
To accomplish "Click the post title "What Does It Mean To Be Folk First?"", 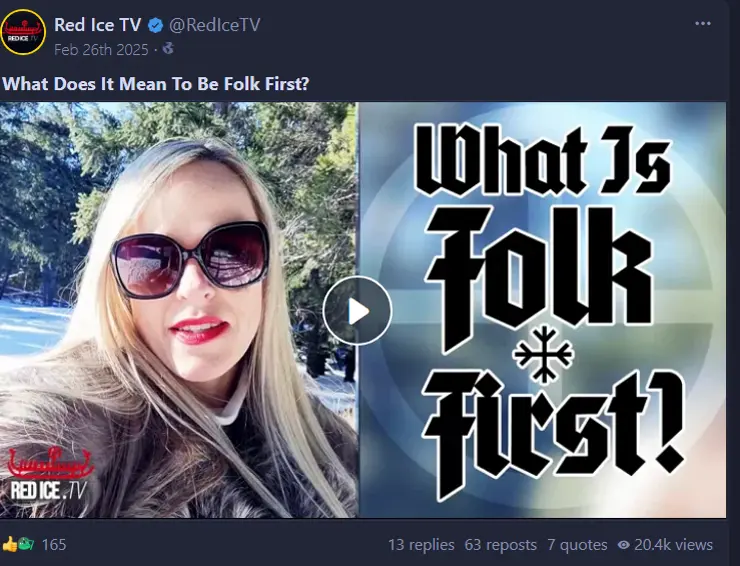I will [x=155, y=83].
